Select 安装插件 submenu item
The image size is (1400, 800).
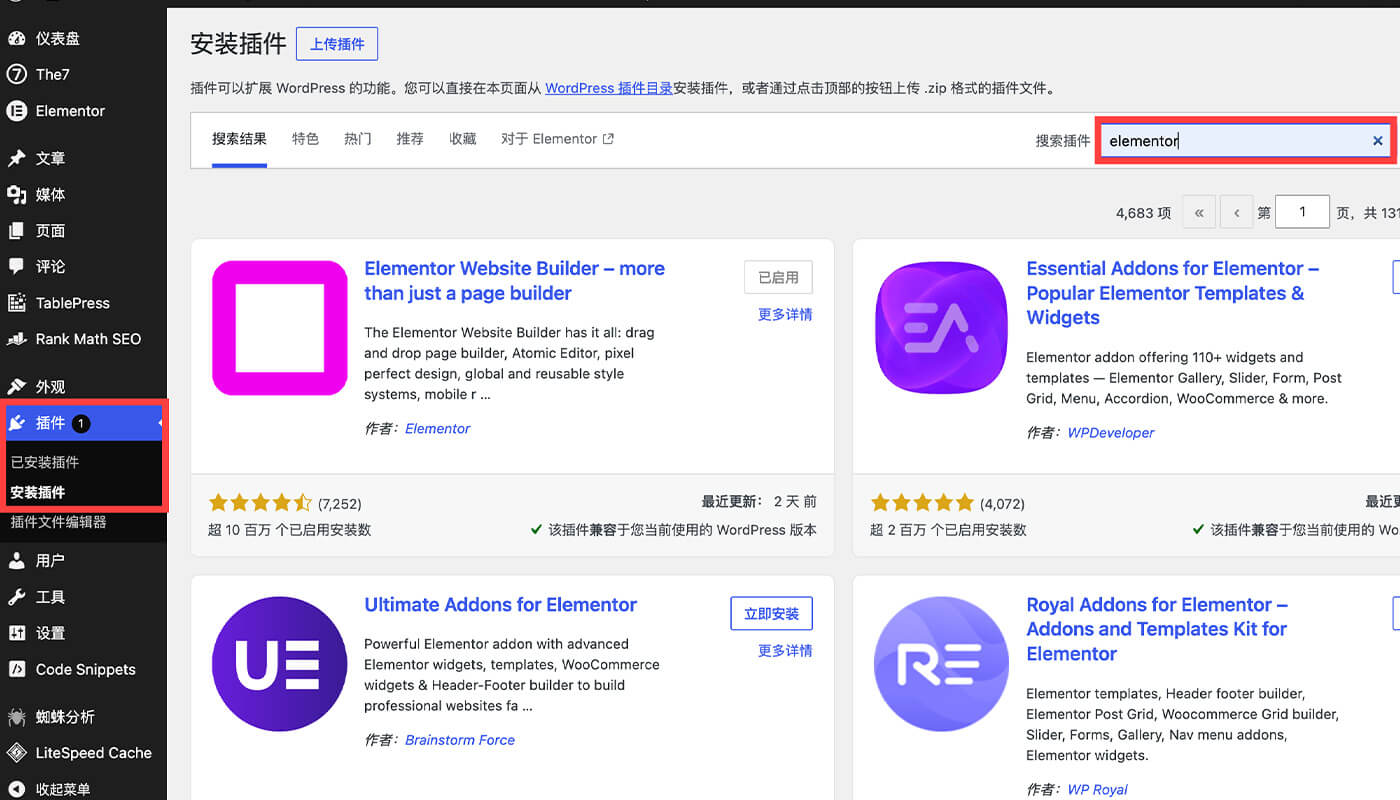click(x=38, y=492)
